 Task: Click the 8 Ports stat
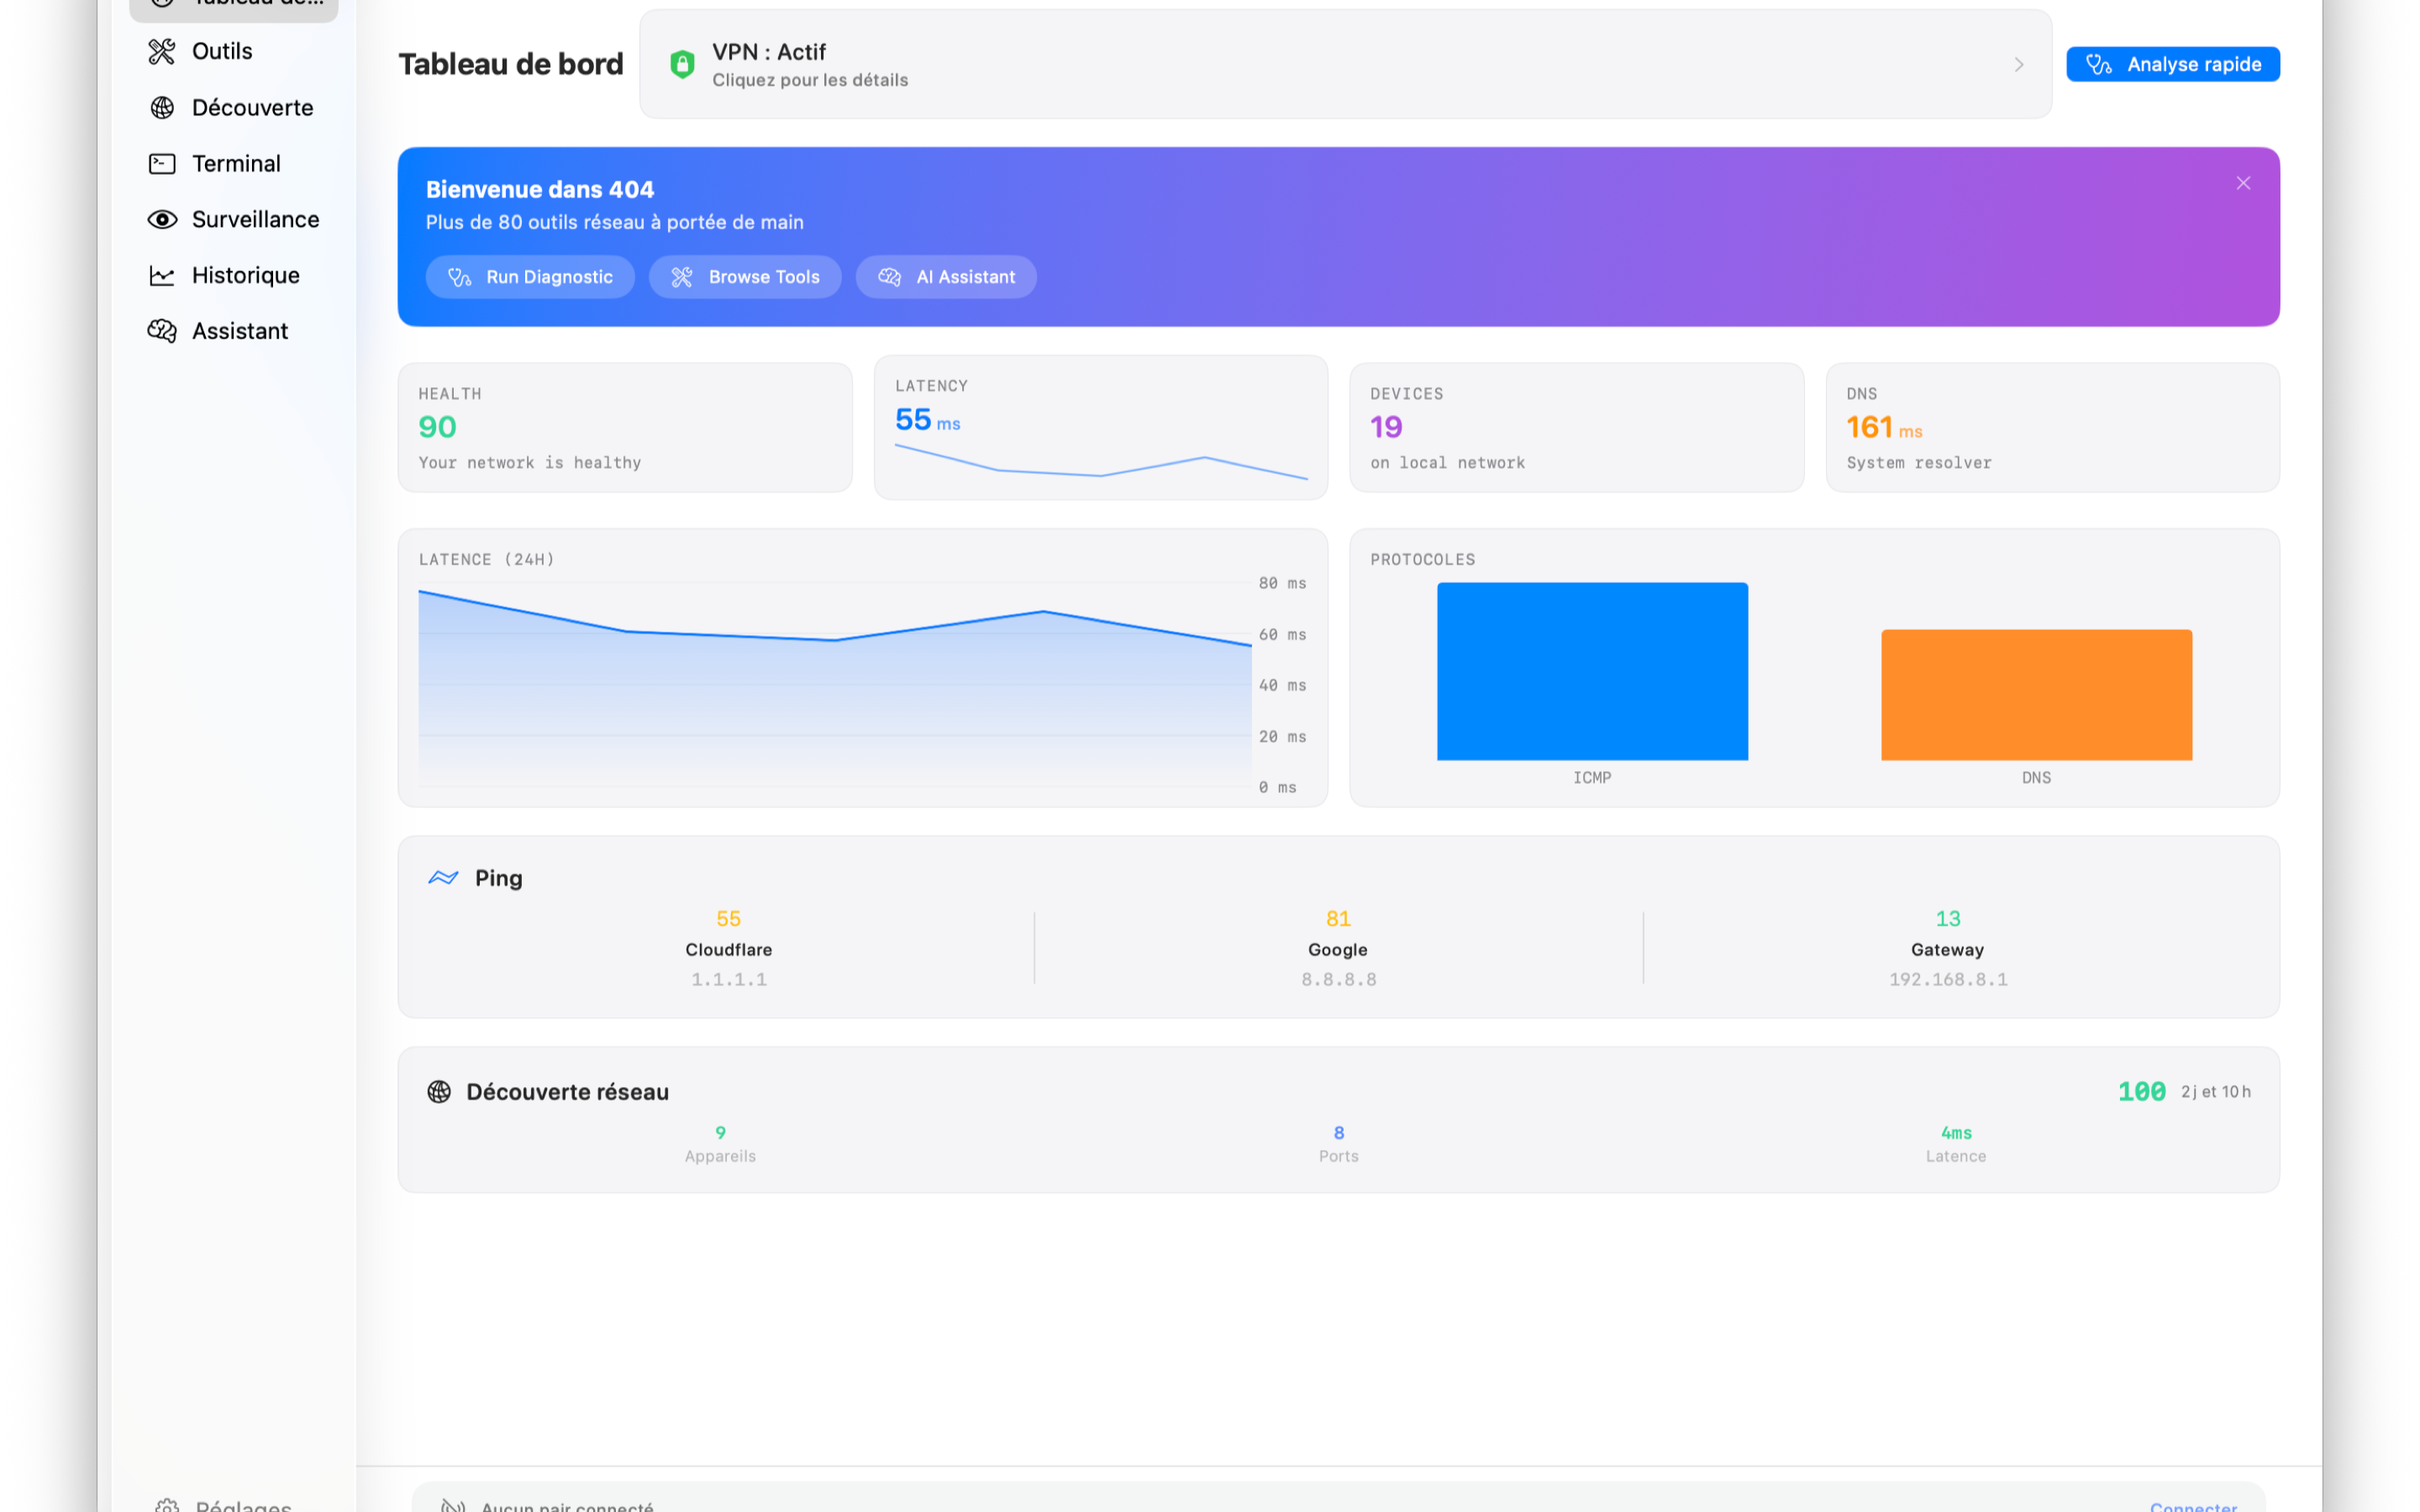coord(1338,1143)
